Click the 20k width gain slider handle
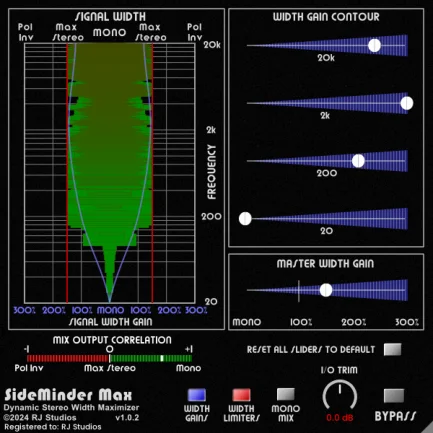 374,45
